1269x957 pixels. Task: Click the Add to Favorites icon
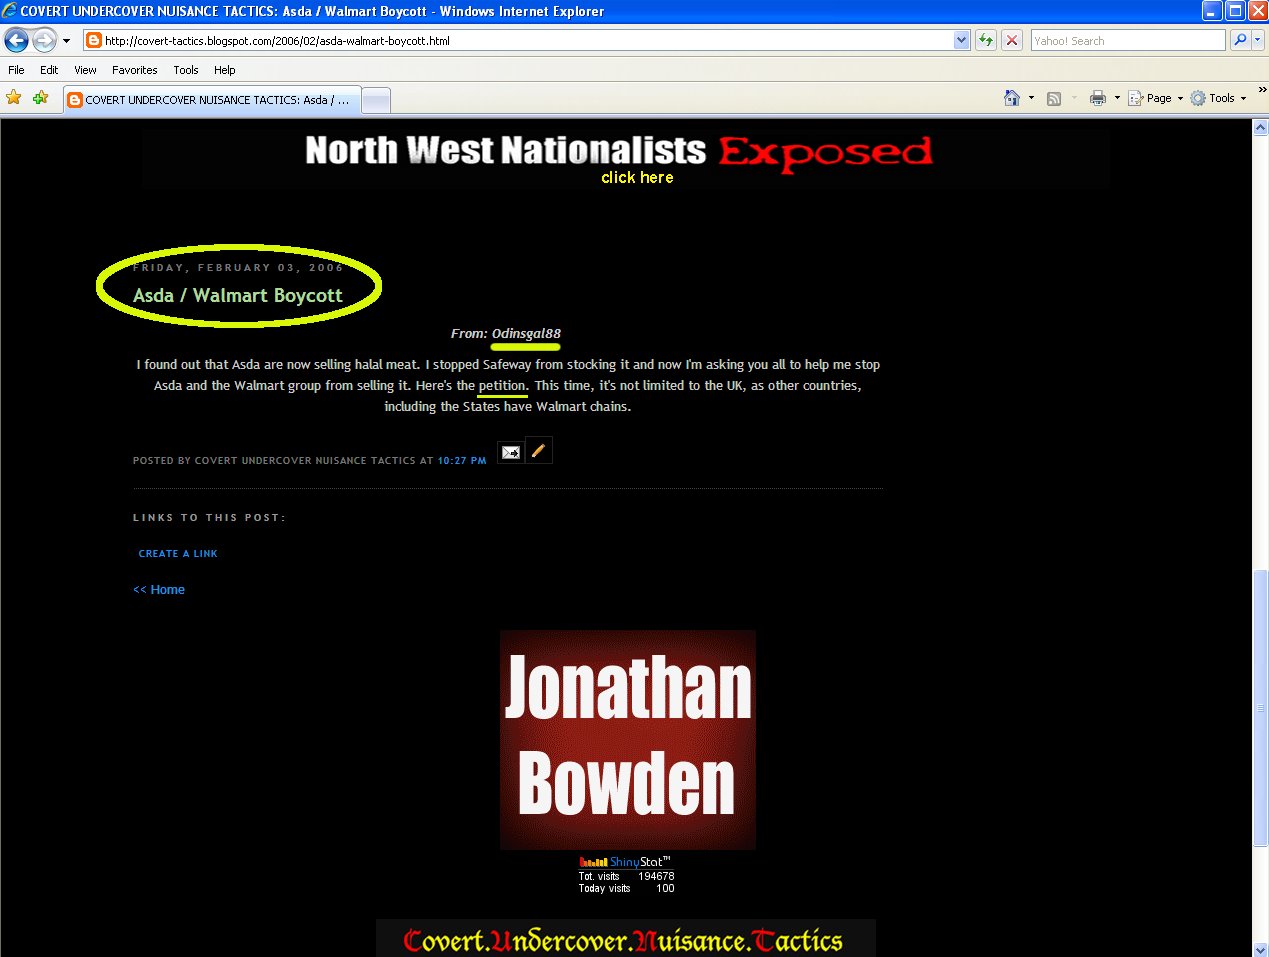tap(40, 98)
